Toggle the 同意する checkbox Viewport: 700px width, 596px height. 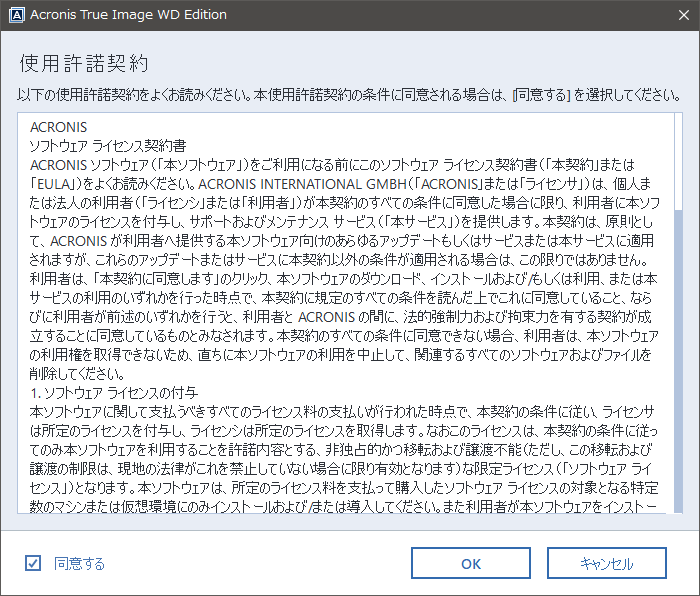tap(33, 563)
